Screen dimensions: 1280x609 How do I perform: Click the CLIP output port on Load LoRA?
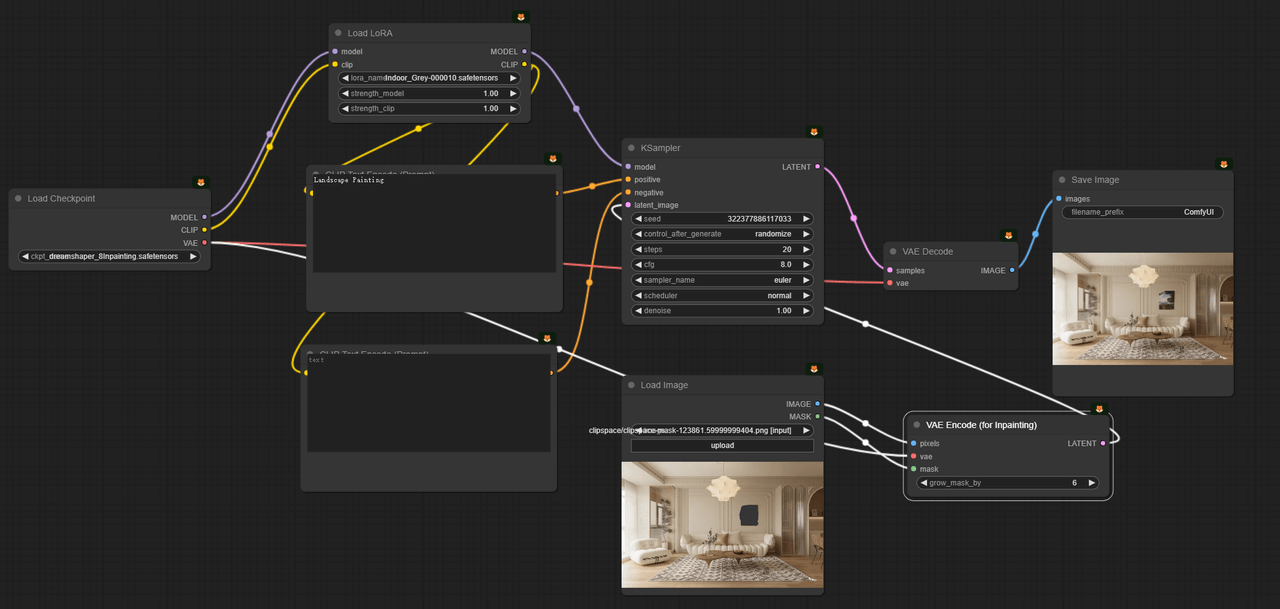[524, 65]
